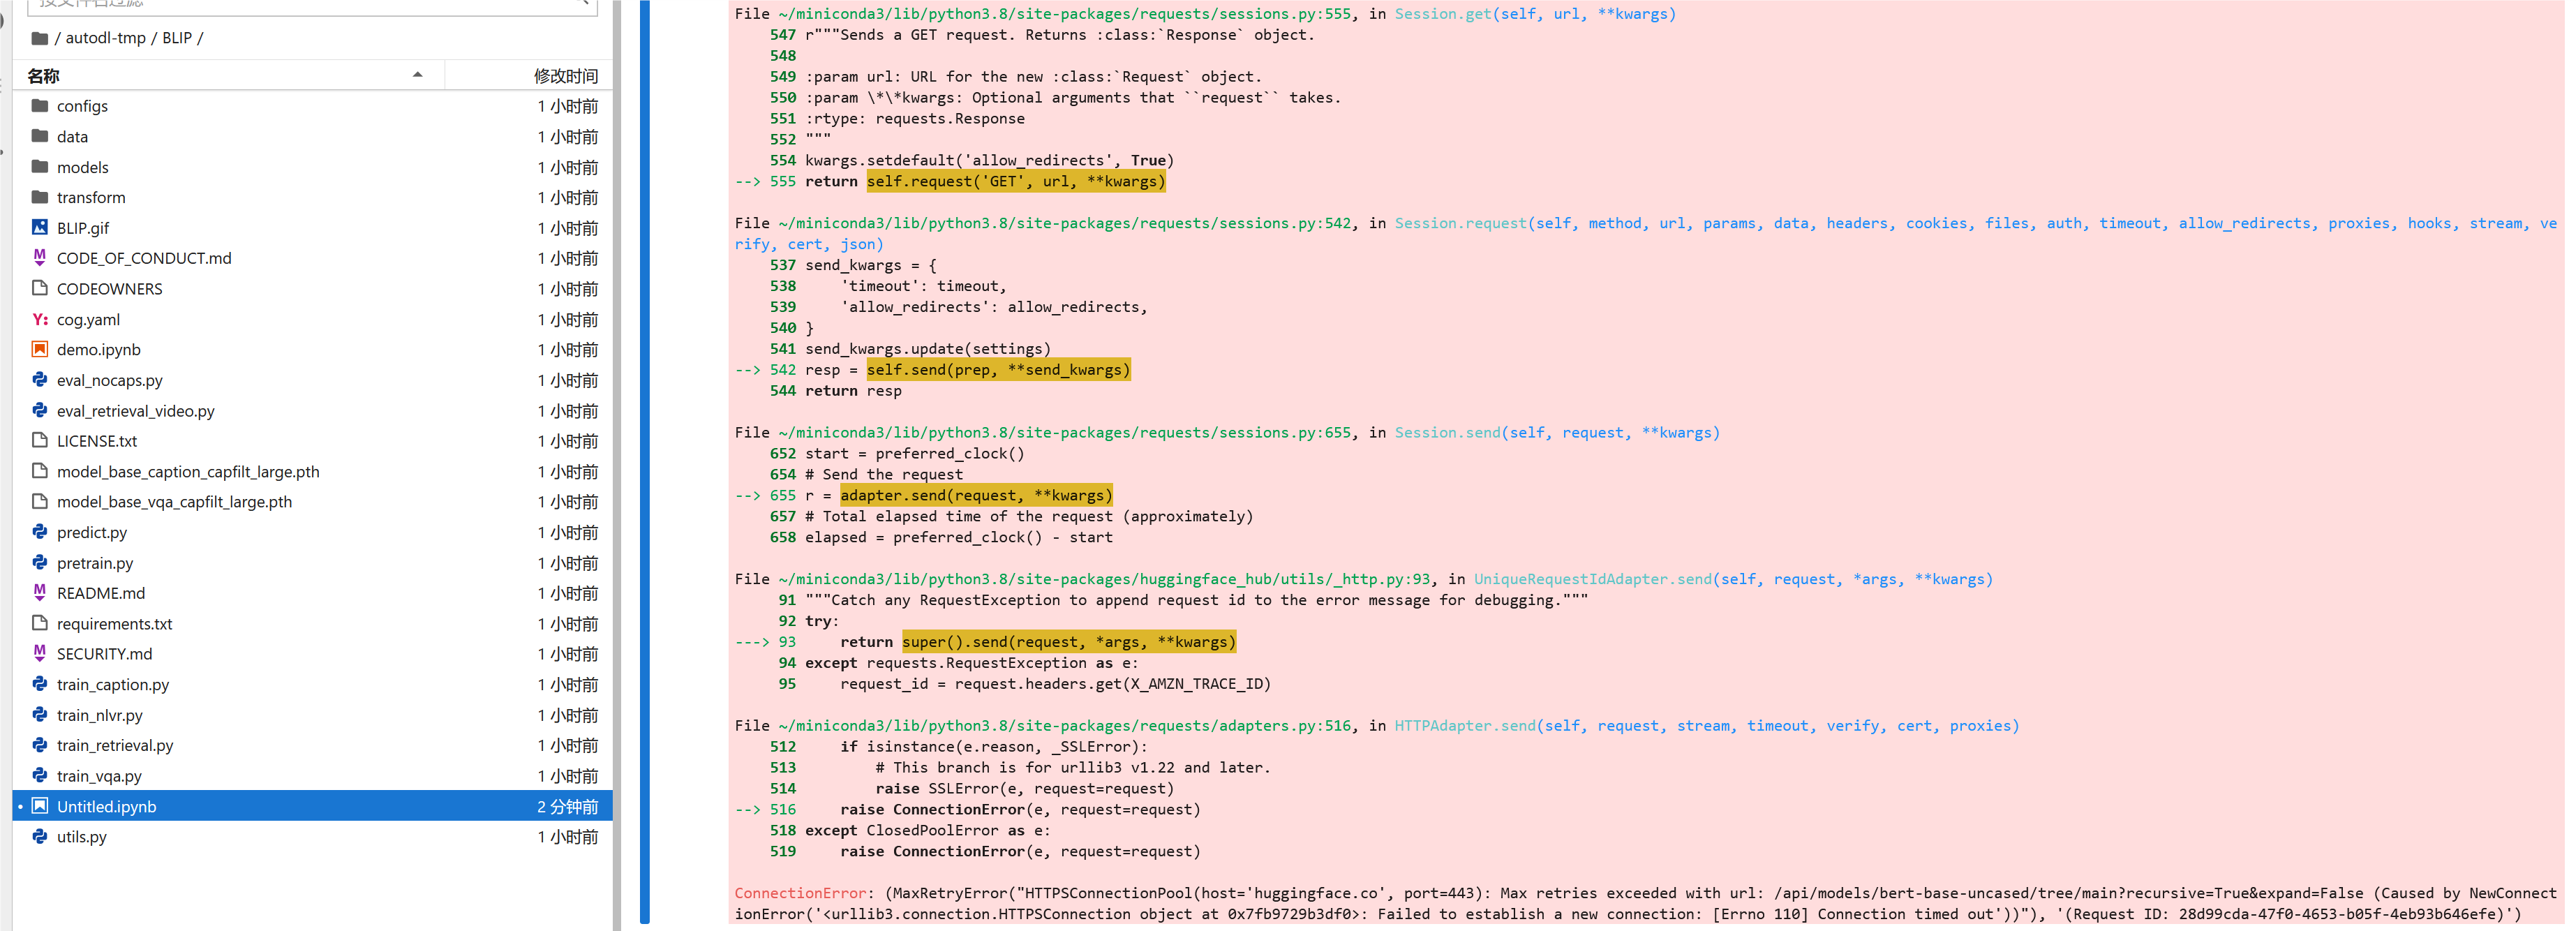Image resolution: width=2576 pixels, height=931 pixels.
Task: Click the BLIP breadcrumb segment
Action: 177,38
